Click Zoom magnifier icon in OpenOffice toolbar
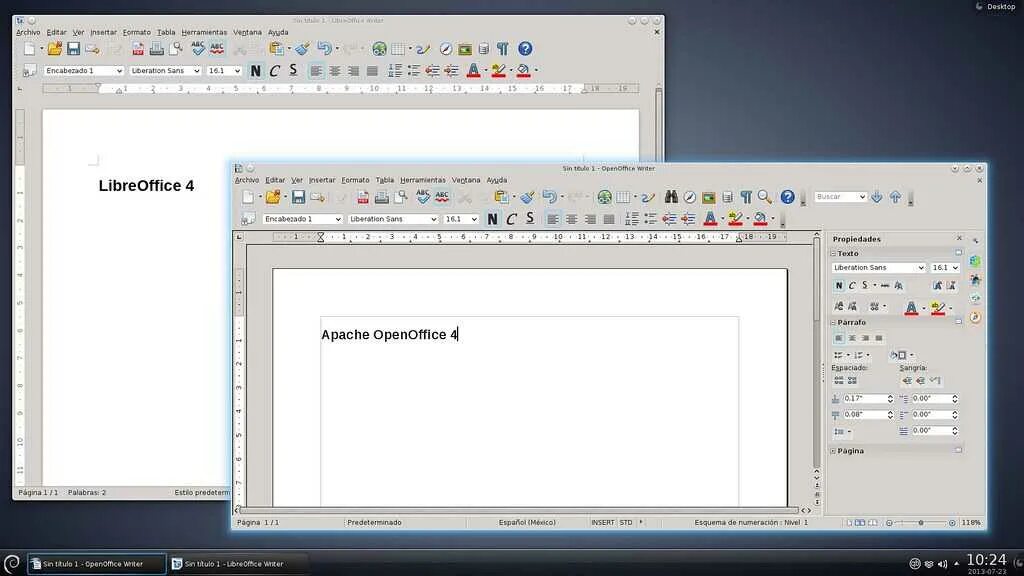The image size is (1024, 576). [764, 197]
